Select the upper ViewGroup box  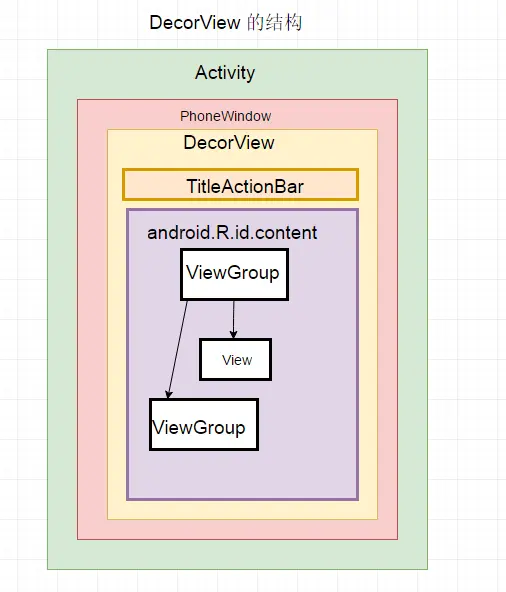234,274
